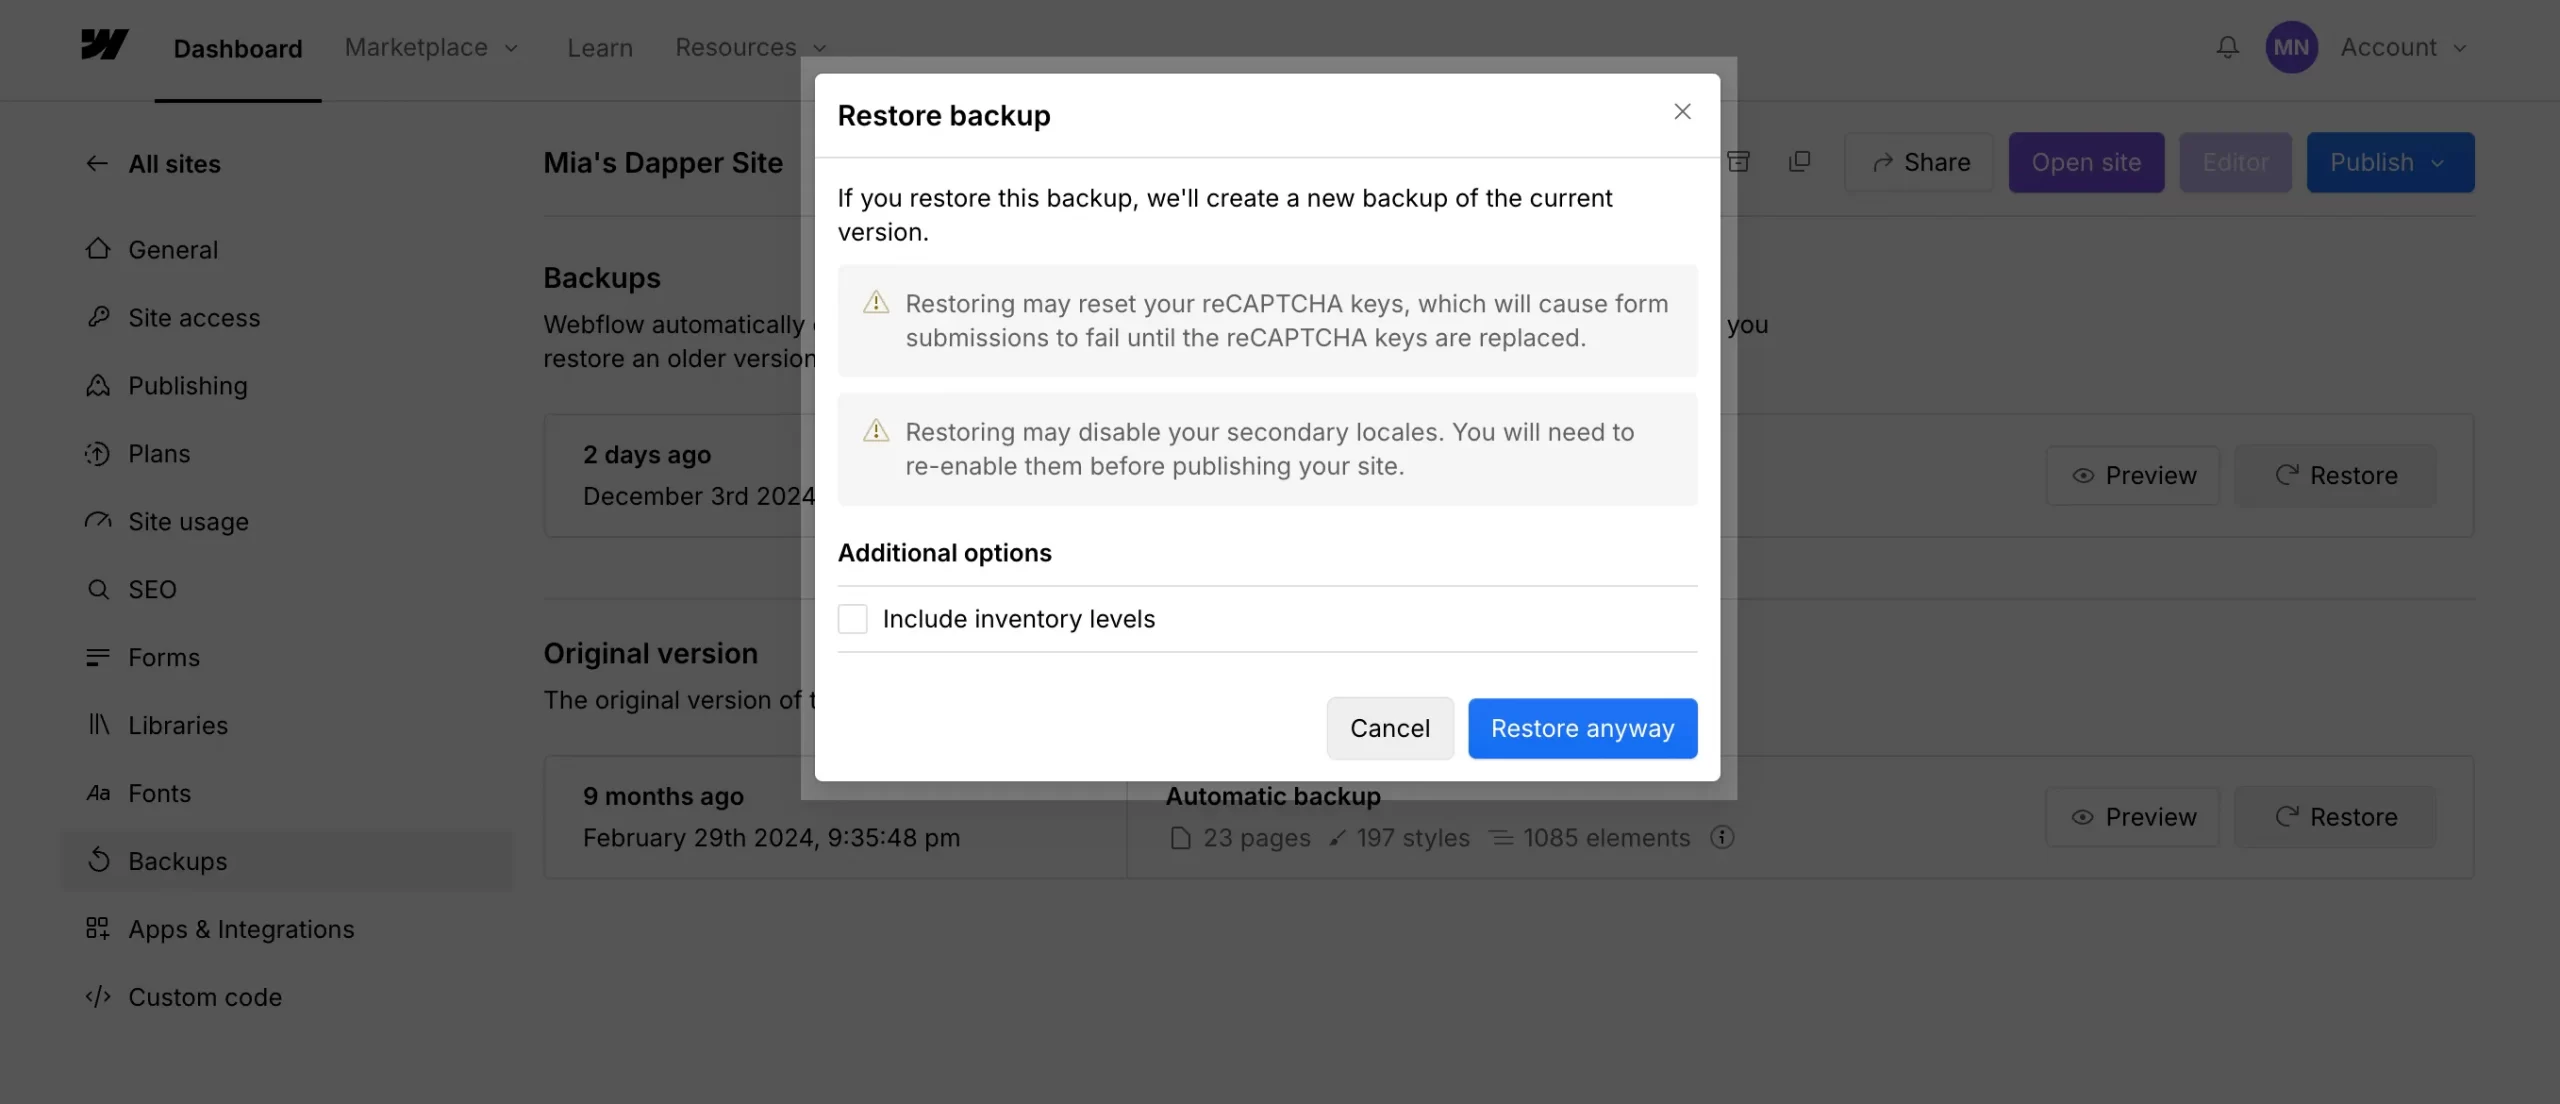This screenshot has width=2560, height=1104.
Task: Click the Cancel button
Action: [1389, 727]
